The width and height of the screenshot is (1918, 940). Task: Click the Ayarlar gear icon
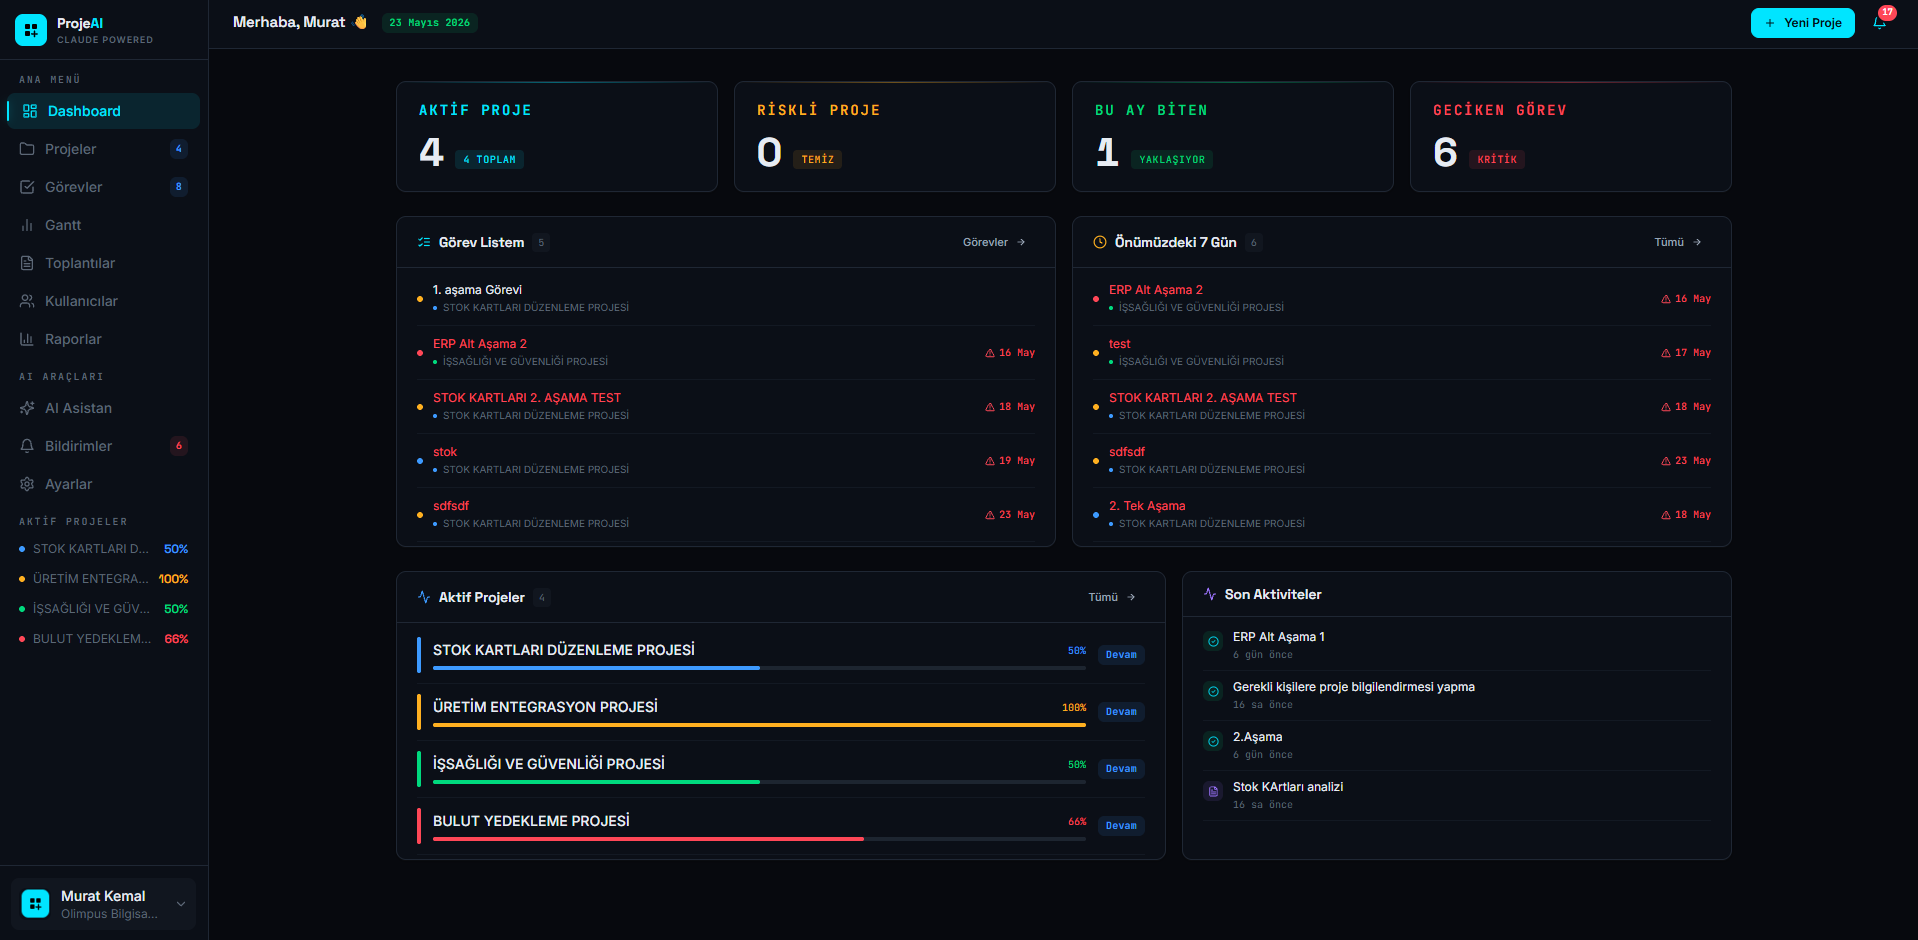[27, 484]
